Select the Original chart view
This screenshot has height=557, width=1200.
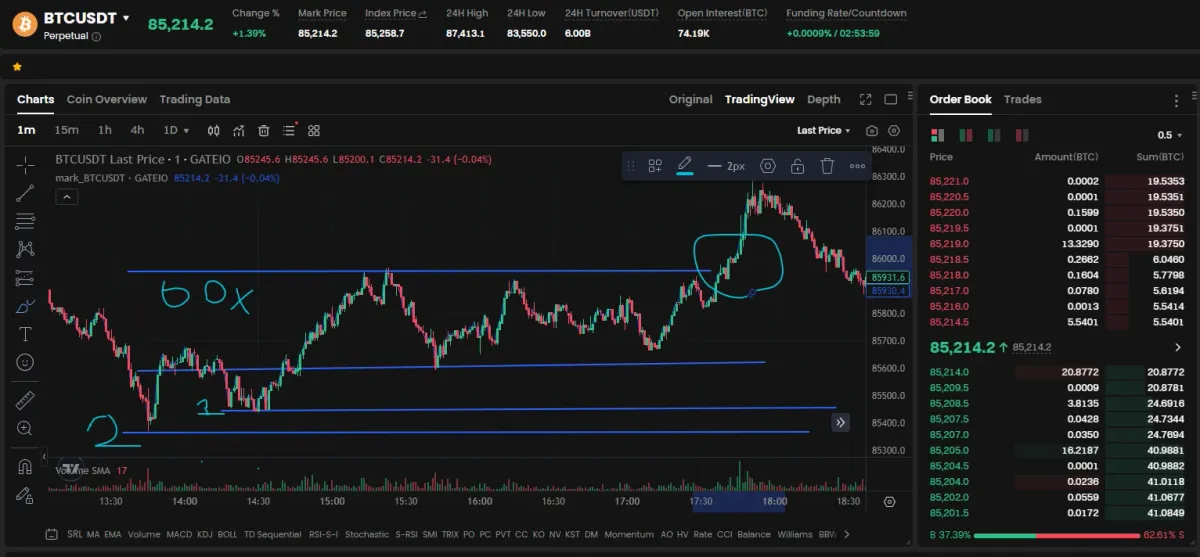point(691,99)
